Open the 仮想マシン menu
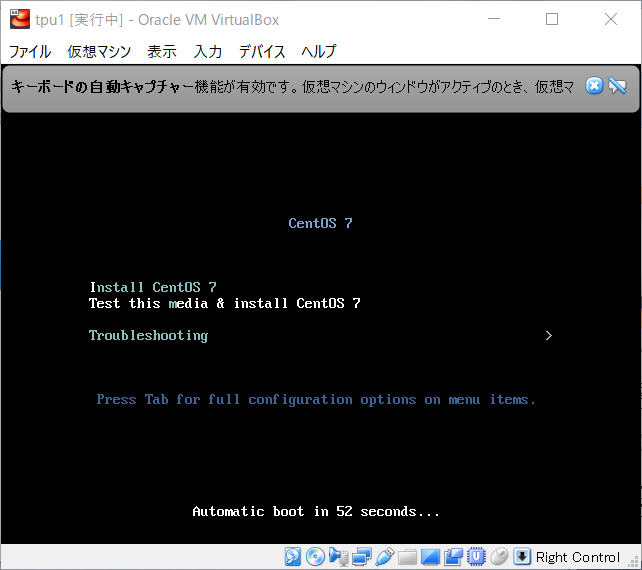The width and height of the screenshot is (642, 570). [x=99, y=52]
